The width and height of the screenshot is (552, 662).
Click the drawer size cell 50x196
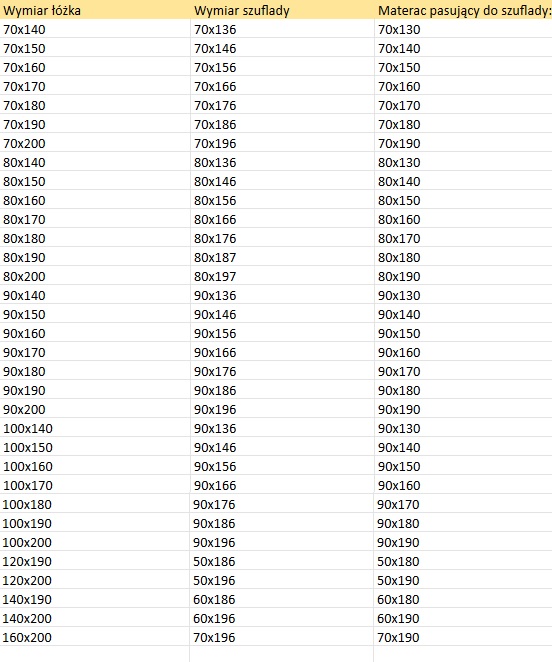point(281,580)
